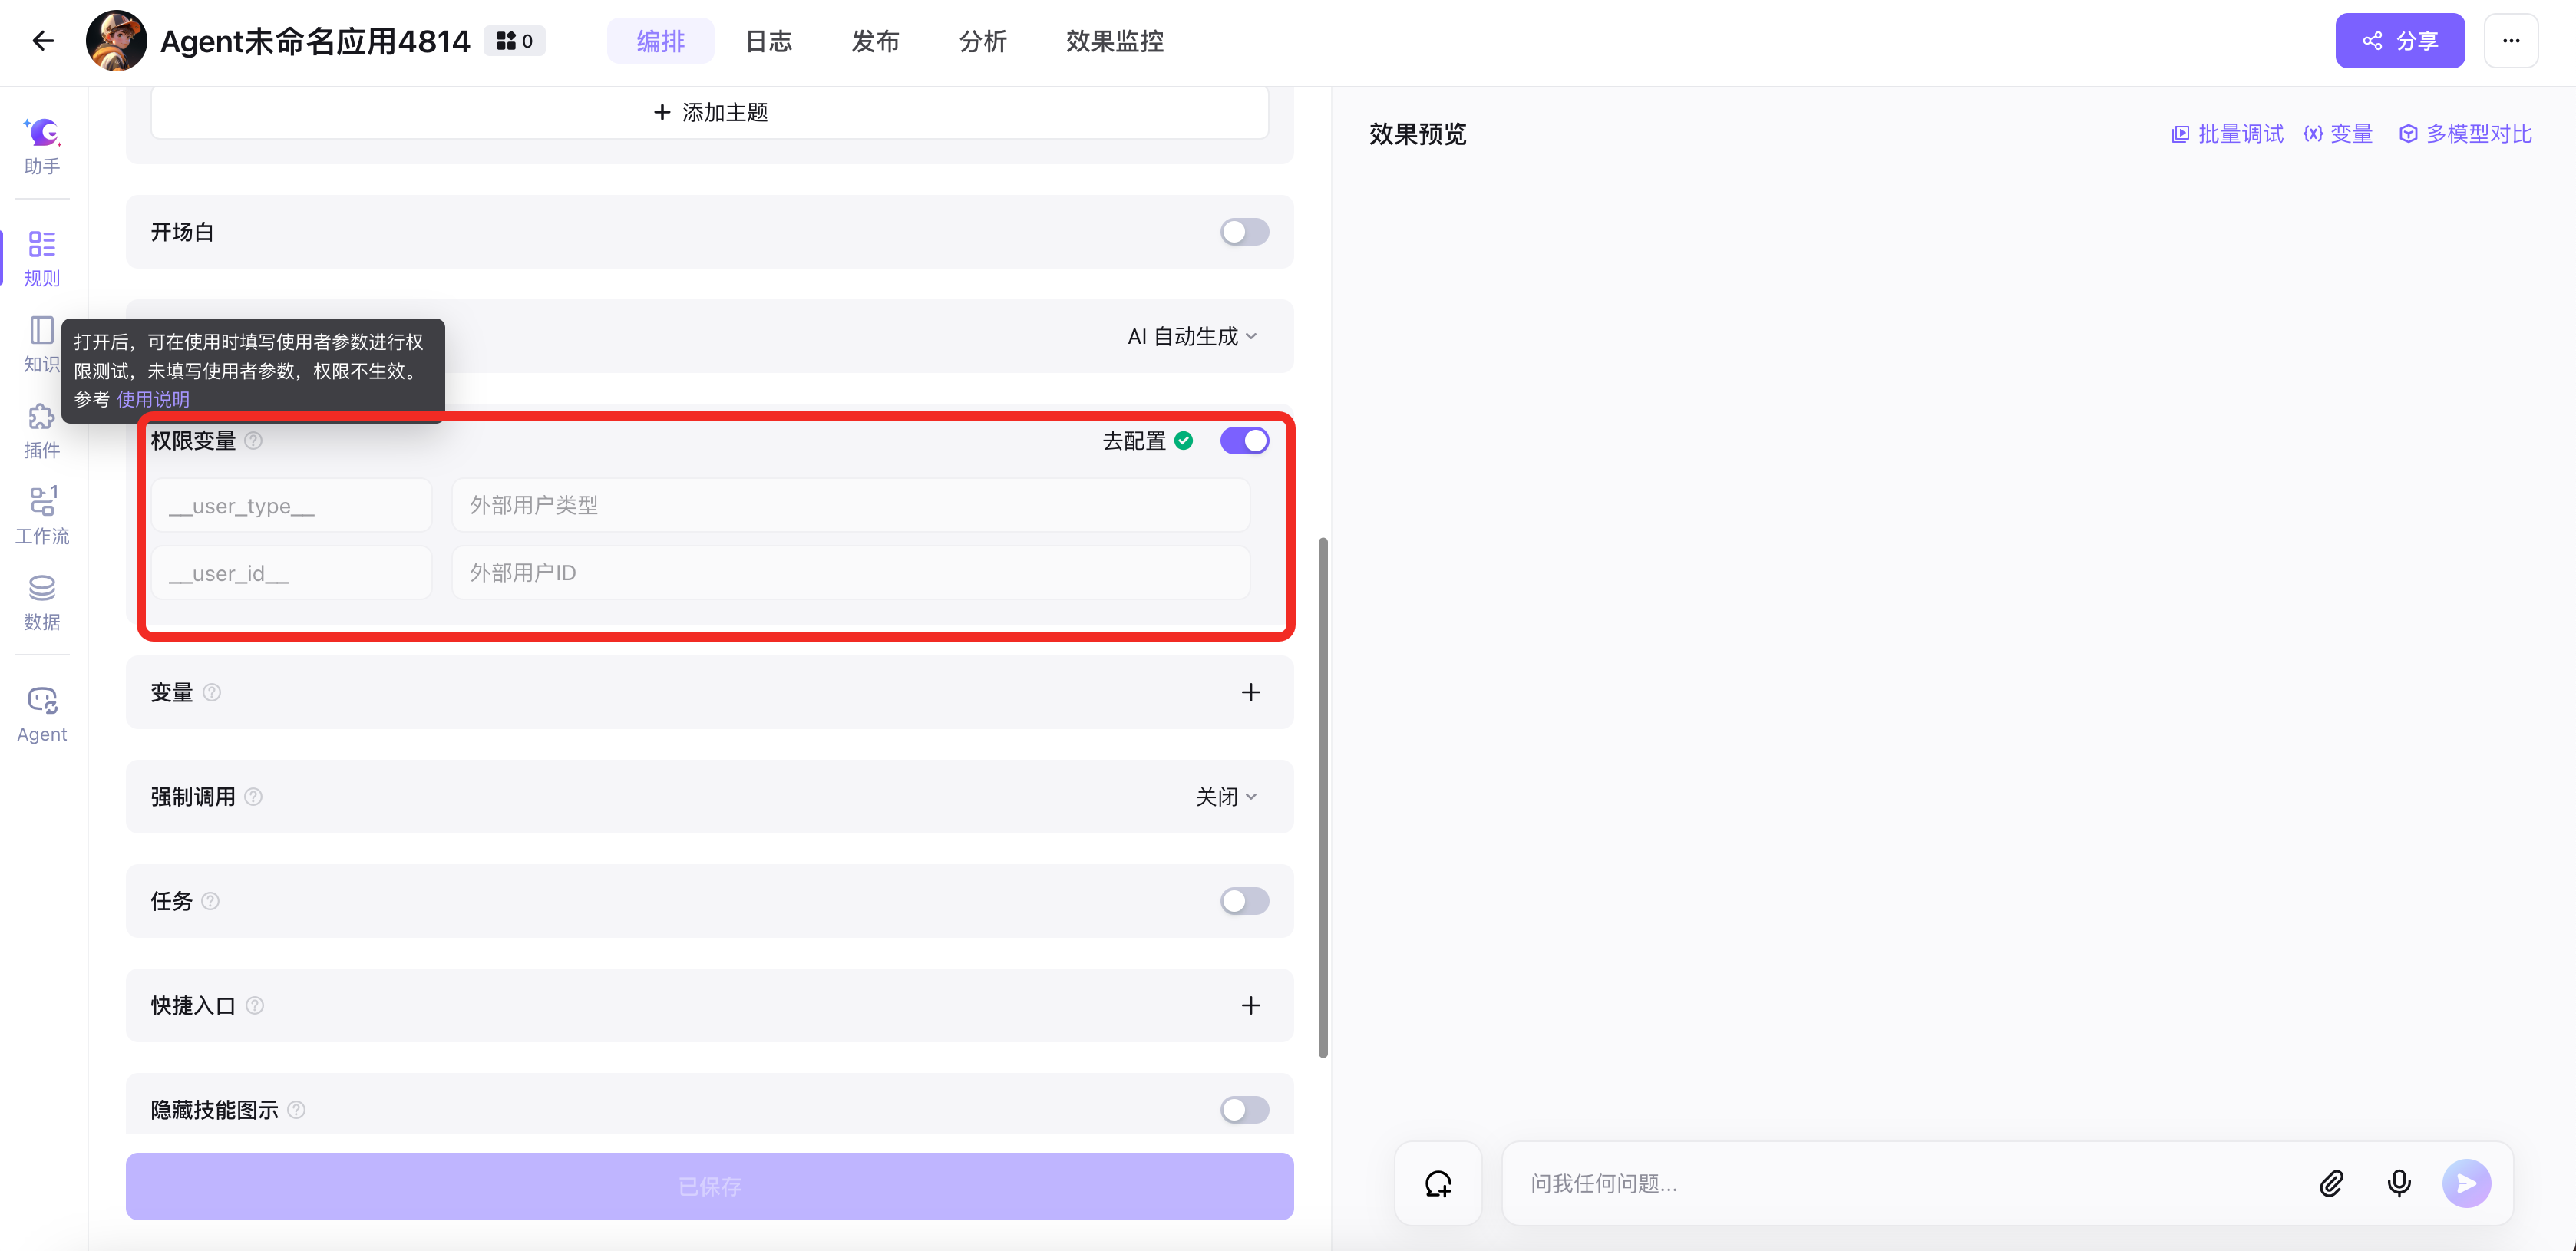Click the 分享 share button
2576x1251 pixels.
point(2399,41)
